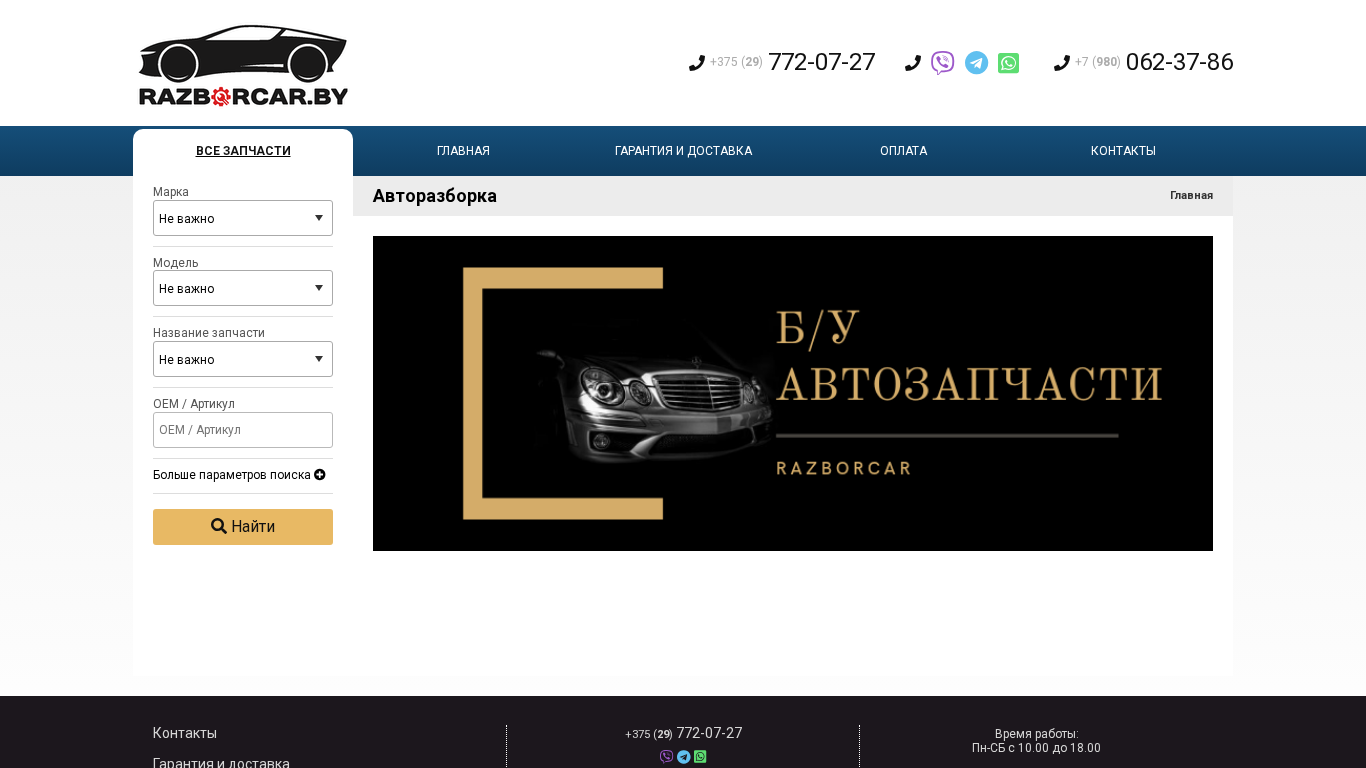
Task: Click the RAZBORCAR.BY car logo
Action: [x=243, y=65]
